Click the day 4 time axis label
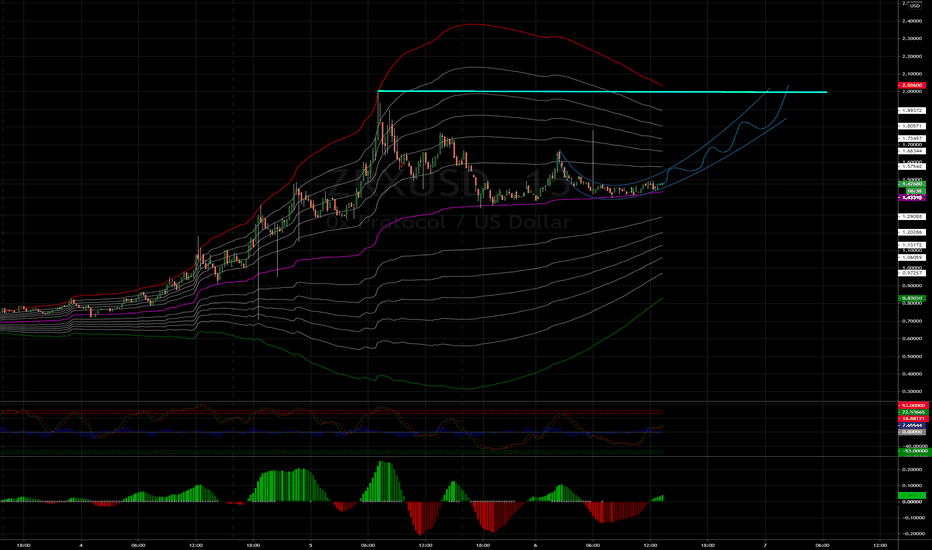Viewport: 932px width, 550px height. tap(81, 545)
